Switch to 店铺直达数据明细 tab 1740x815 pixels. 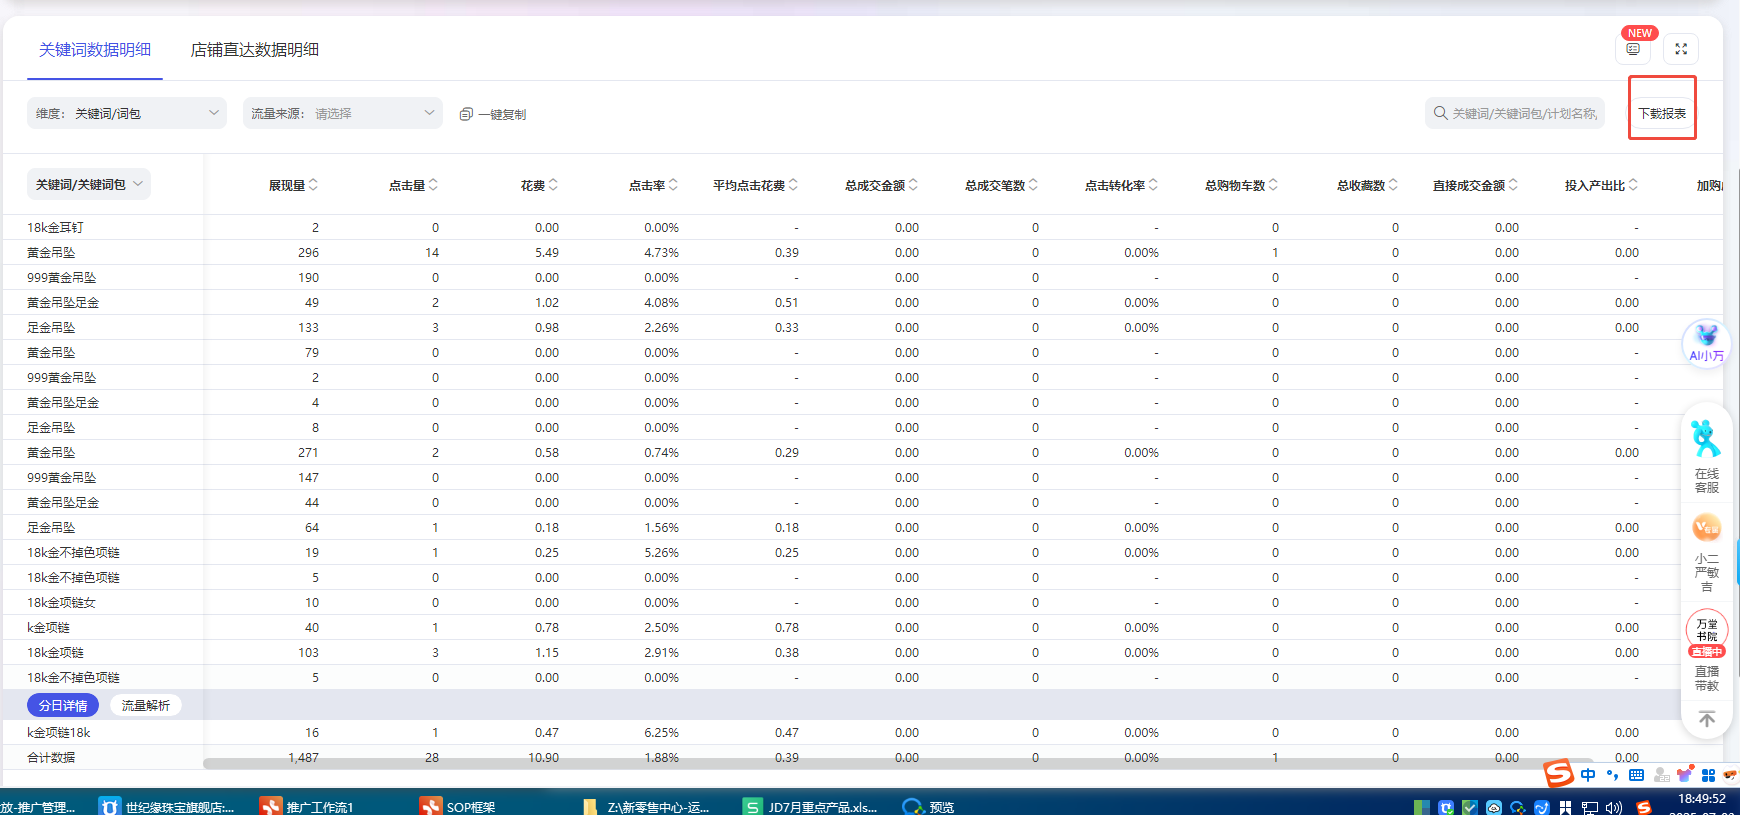point(255,50)
